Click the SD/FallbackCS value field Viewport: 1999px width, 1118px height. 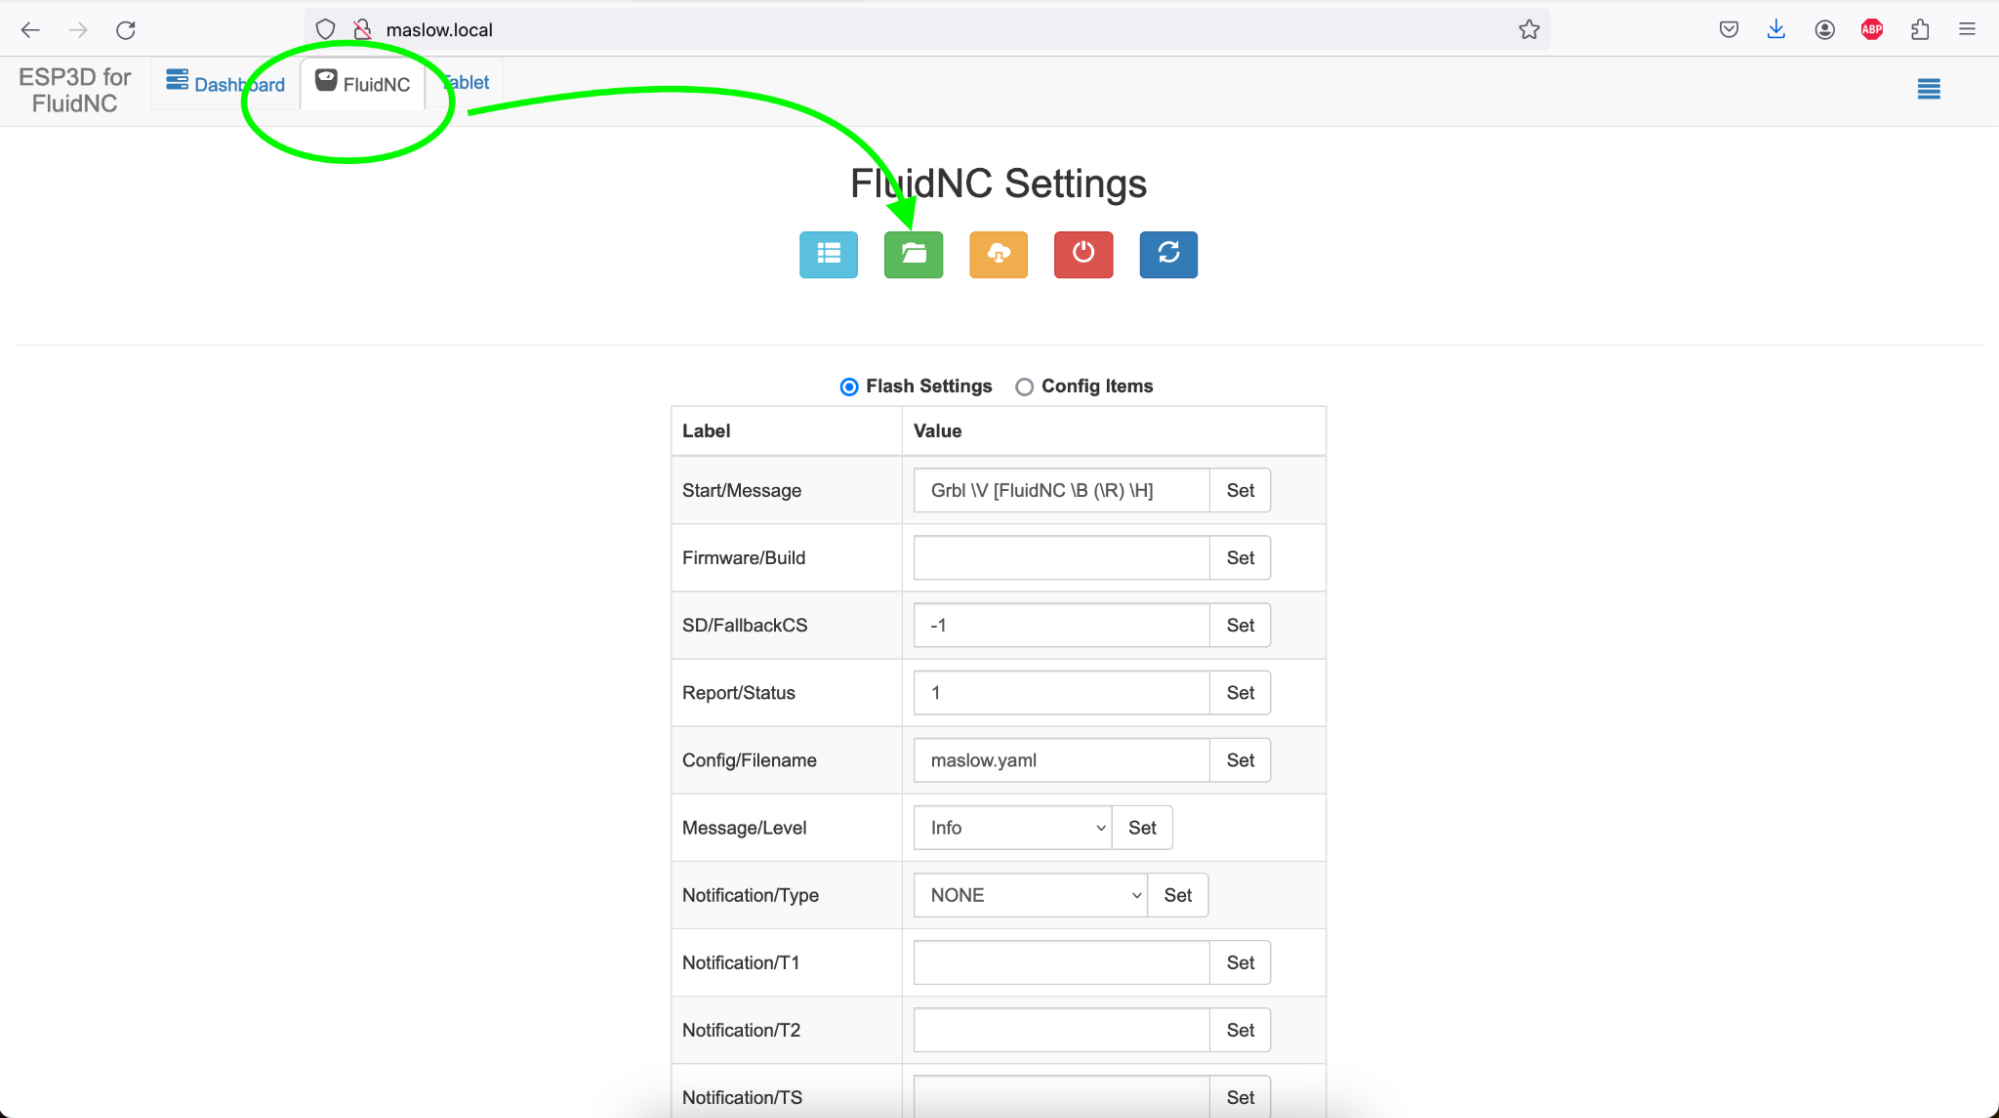(x=1061, y=625)
